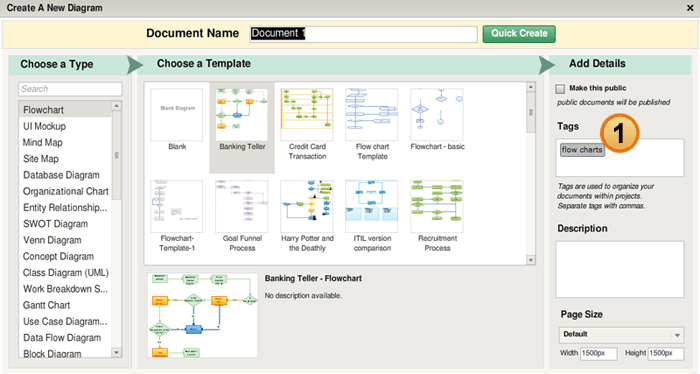700x374 pixels.
Task: Select the Flowchart - basic template
Action: tap(437, 115)
